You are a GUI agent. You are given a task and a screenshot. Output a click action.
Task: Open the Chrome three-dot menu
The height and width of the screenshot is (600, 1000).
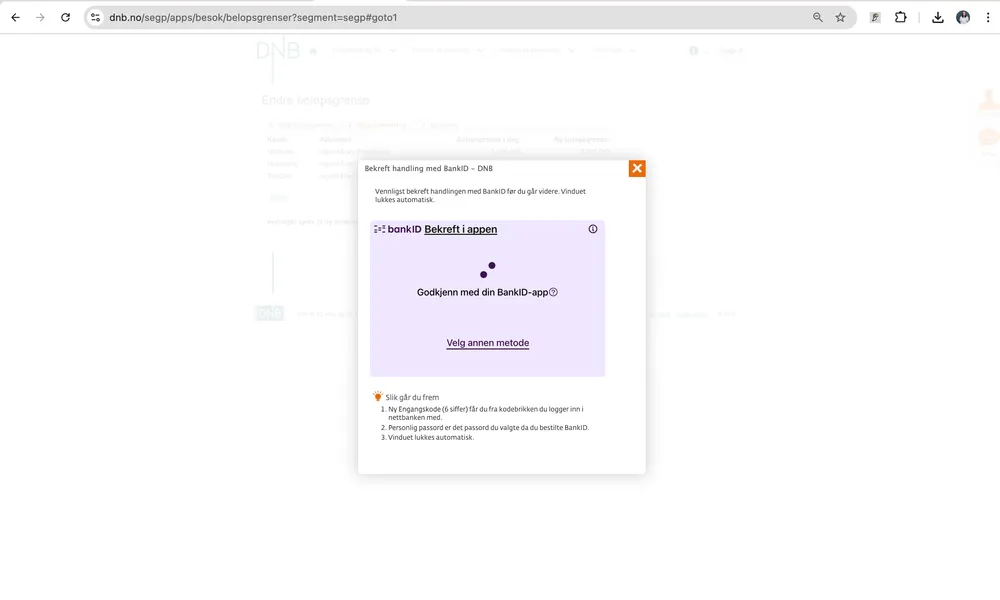coord(986,17)
